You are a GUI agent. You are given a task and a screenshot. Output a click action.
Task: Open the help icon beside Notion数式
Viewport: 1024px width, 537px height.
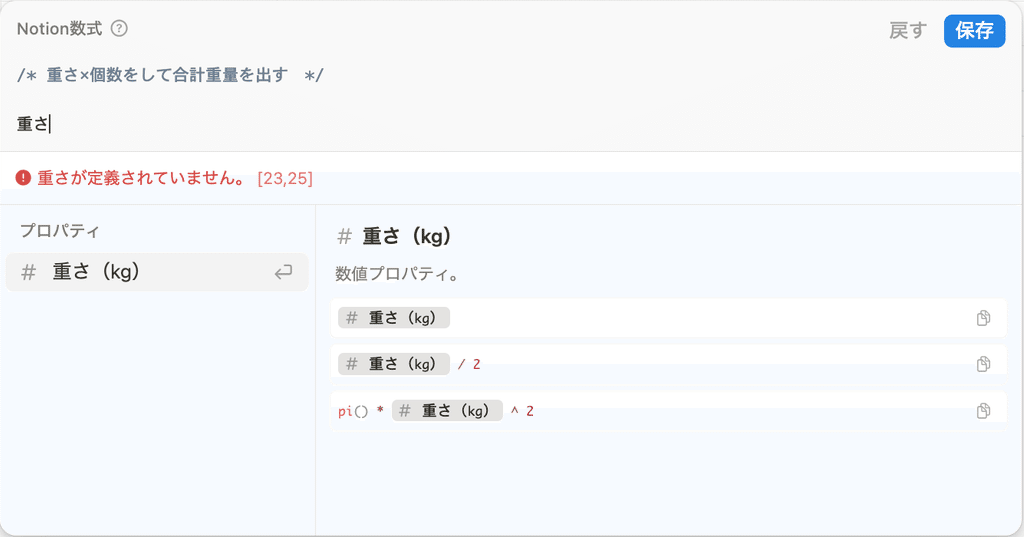click(x=119, y=29)
